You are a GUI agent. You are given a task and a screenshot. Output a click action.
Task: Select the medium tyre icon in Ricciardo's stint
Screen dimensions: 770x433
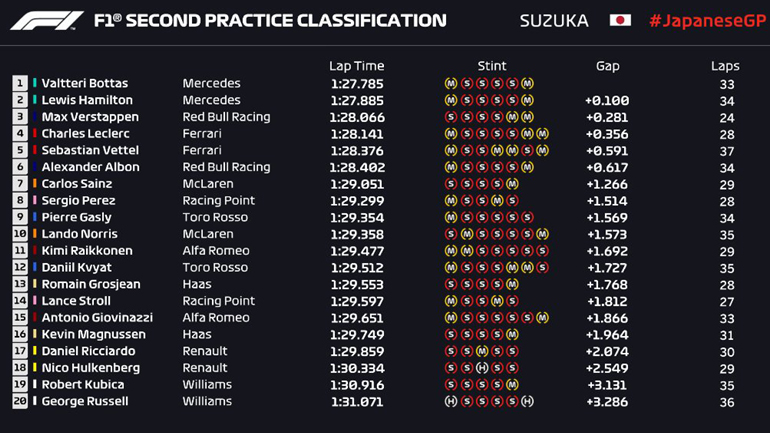pos(482,352)
